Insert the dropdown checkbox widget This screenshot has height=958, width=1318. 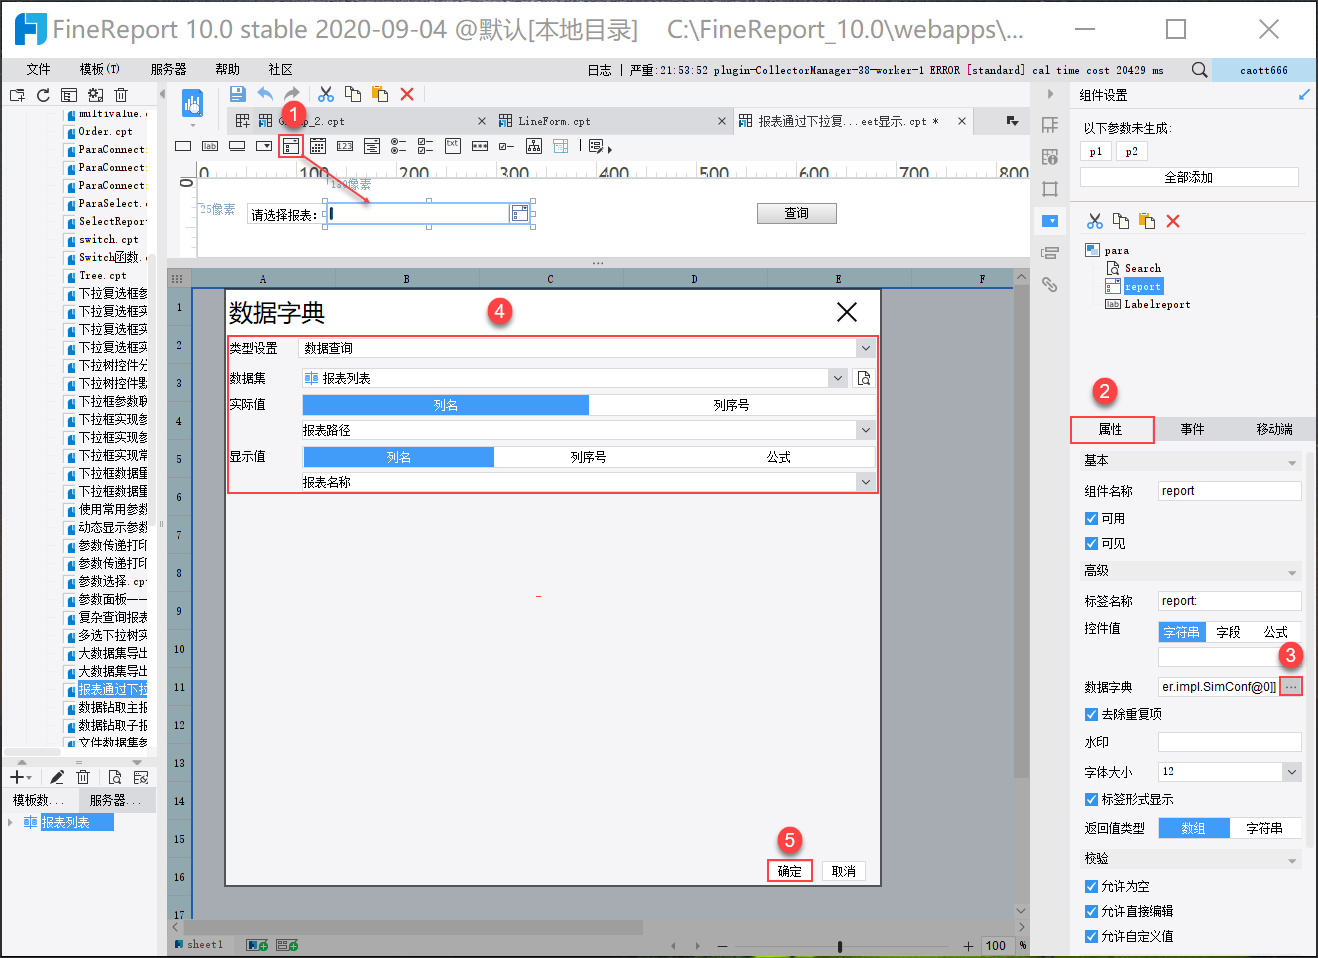point(291,146)
